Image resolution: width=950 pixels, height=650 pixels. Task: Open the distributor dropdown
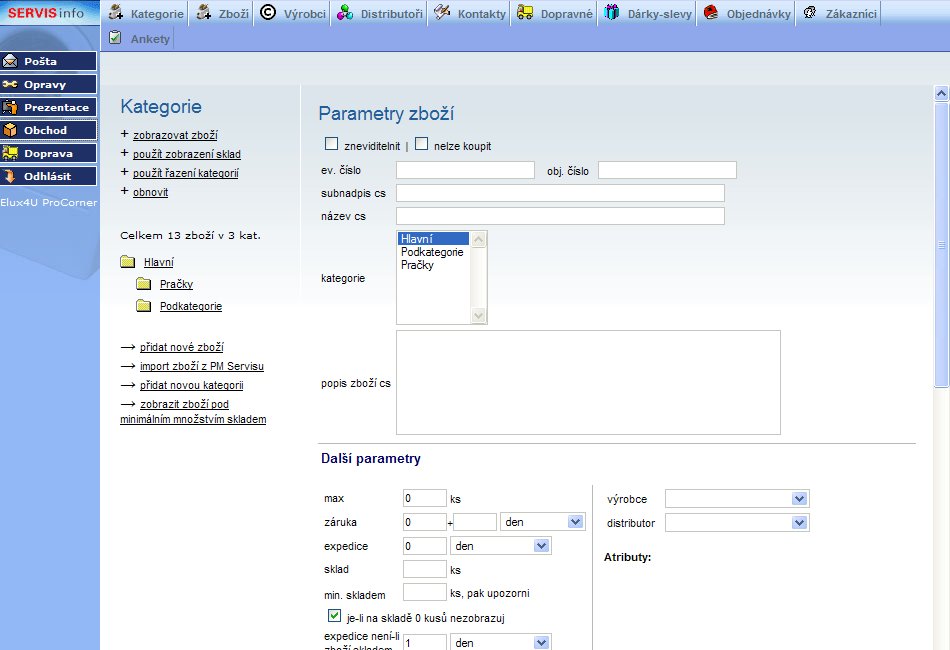(737, 522)
